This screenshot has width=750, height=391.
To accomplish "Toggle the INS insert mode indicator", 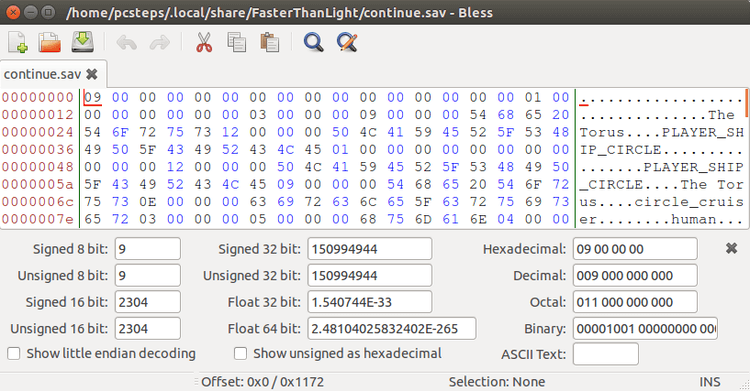I will (710, 382).
